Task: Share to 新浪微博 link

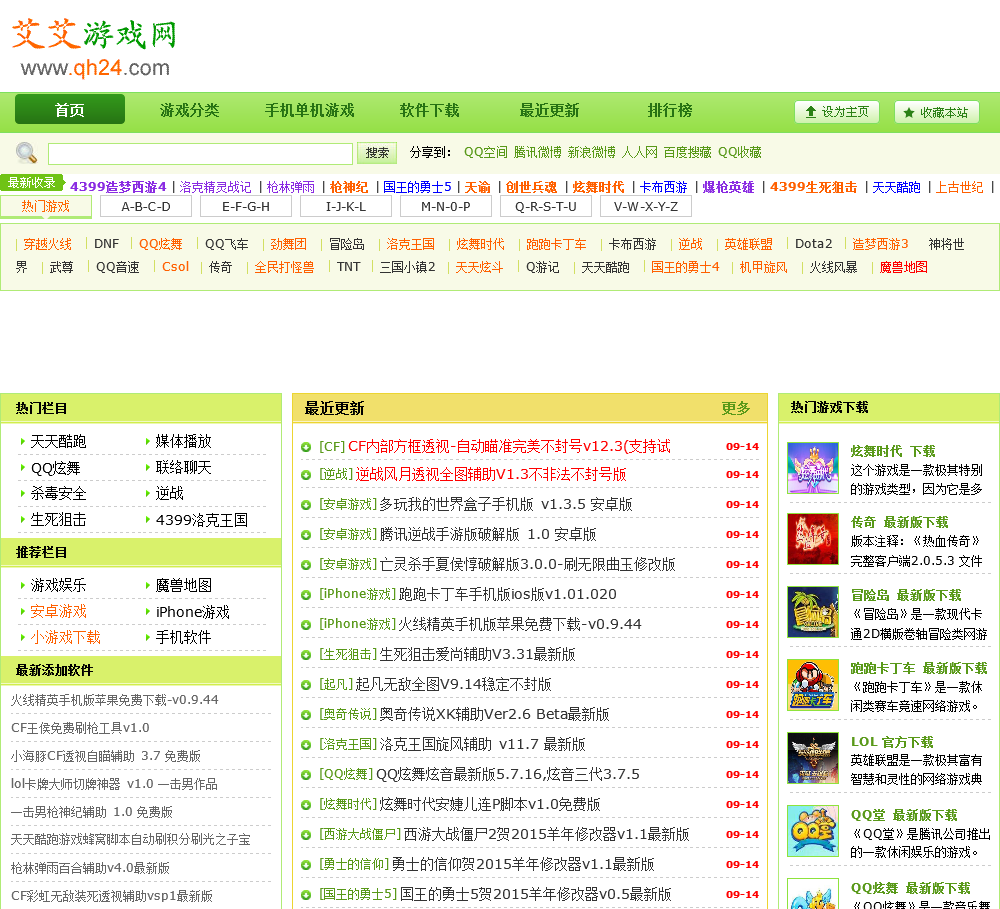Action: (x=592, y=152)
